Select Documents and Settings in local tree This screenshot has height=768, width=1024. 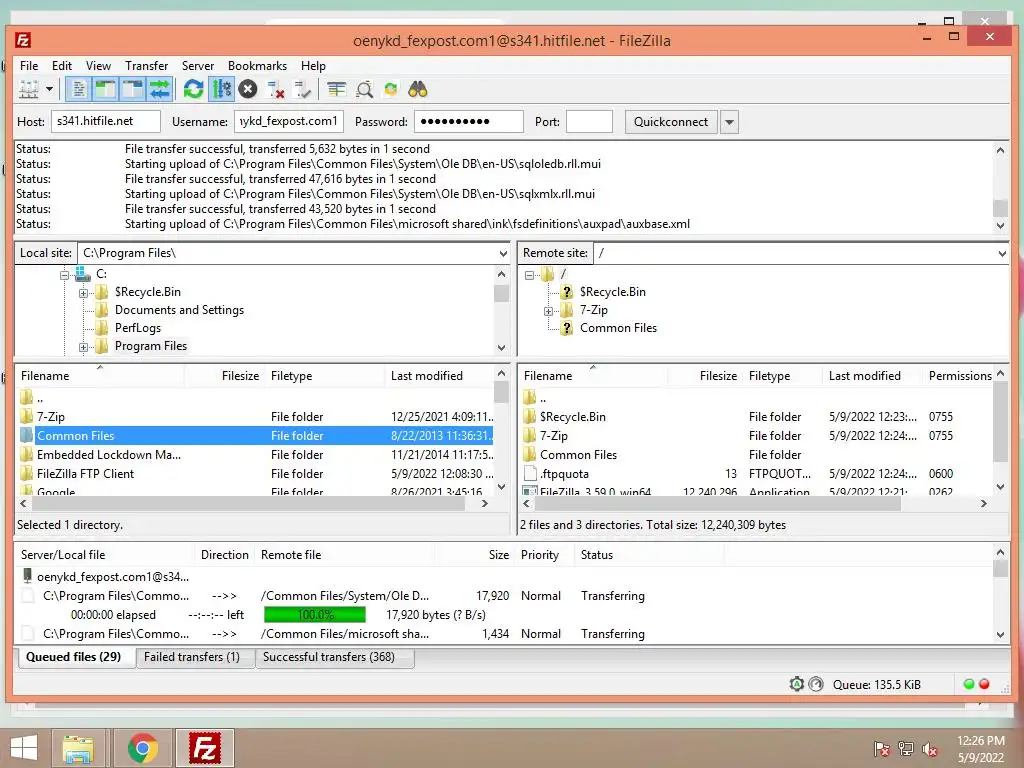click(x=179, y=310)
